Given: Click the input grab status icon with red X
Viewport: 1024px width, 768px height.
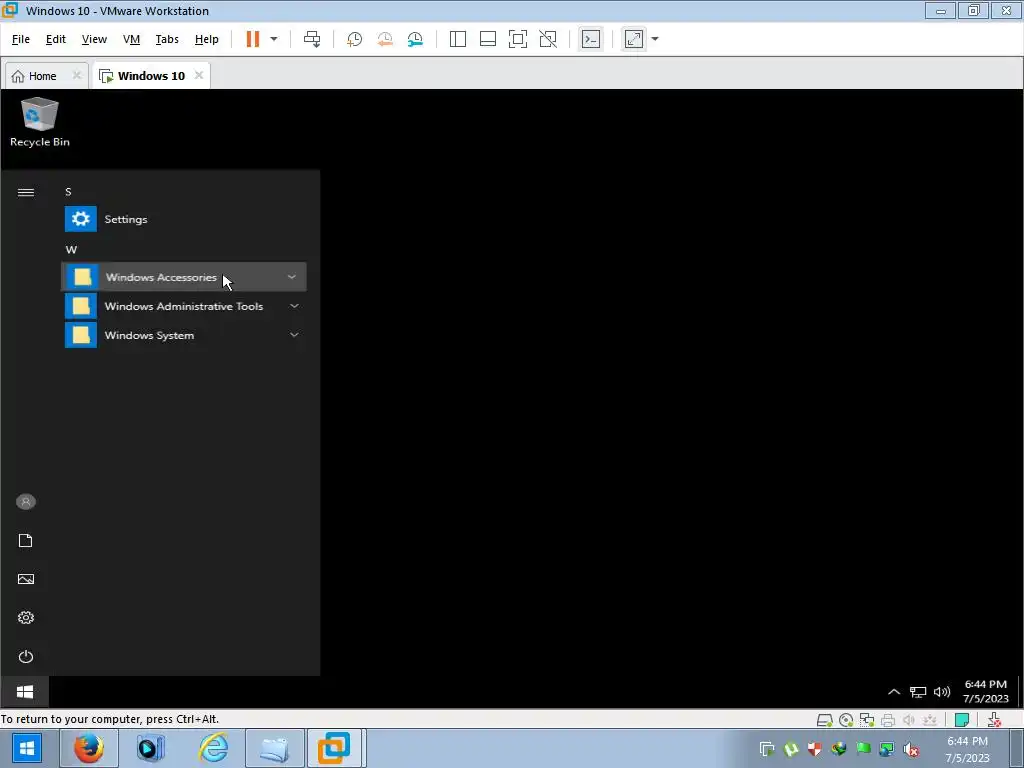Looking at the screenshot, I should (994, 720).
